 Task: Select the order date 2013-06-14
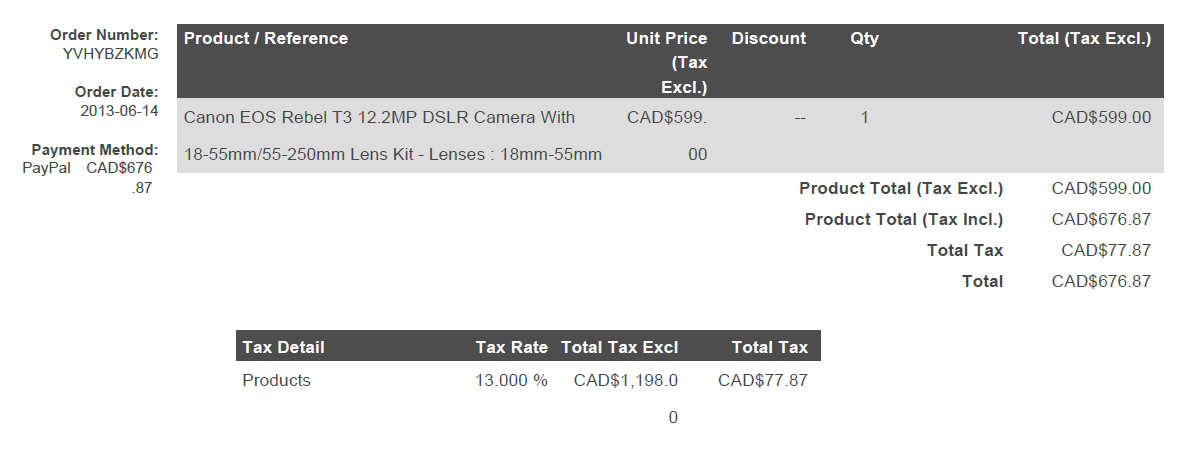tap(120, 111)
